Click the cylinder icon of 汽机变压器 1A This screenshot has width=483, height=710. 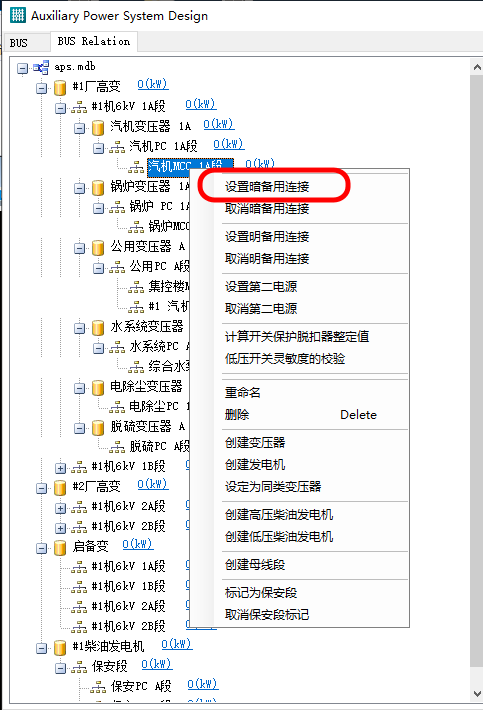coord(98,128)
